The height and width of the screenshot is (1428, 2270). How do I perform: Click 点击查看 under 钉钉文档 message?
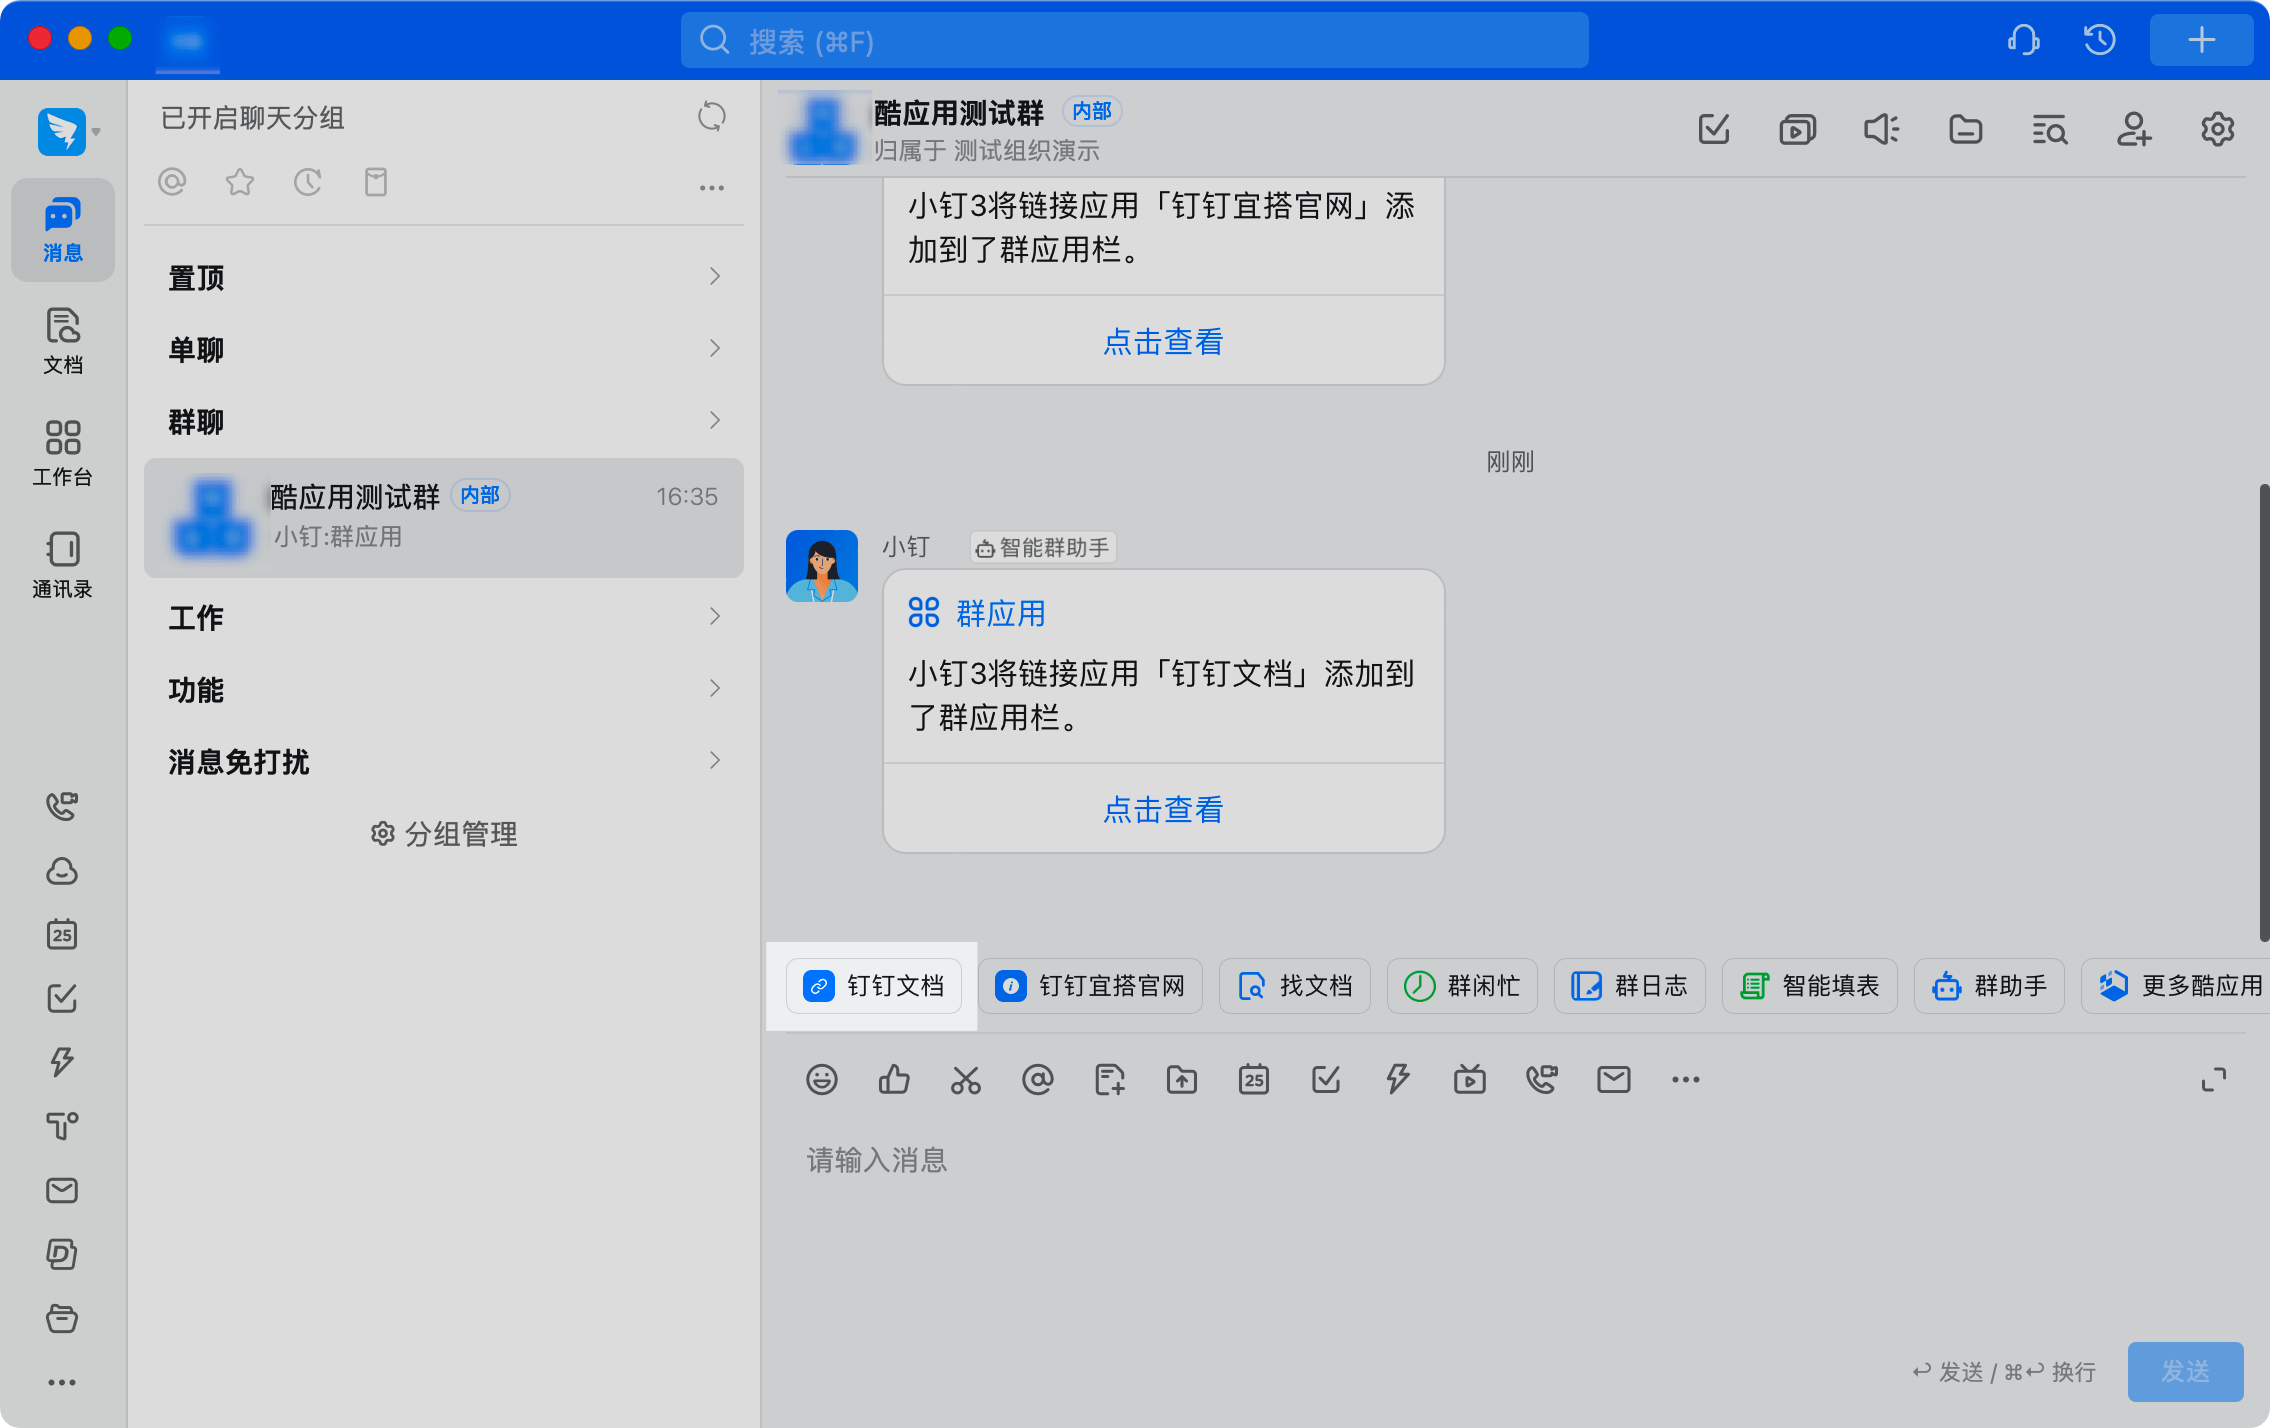coord(1163,809)
